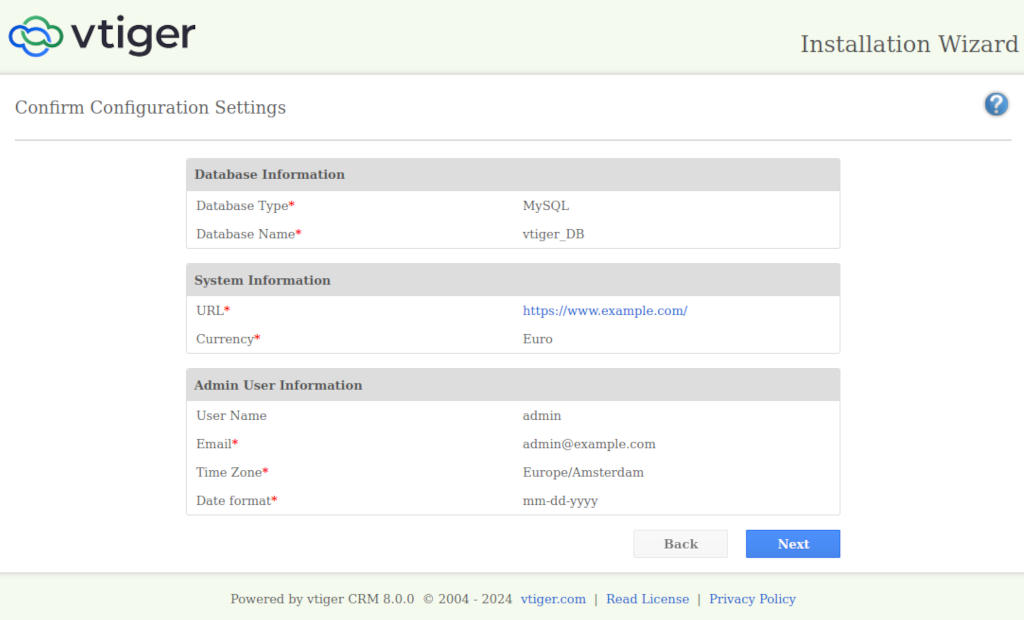
Task: Click the blue Next button
Action: click(793, 544)
